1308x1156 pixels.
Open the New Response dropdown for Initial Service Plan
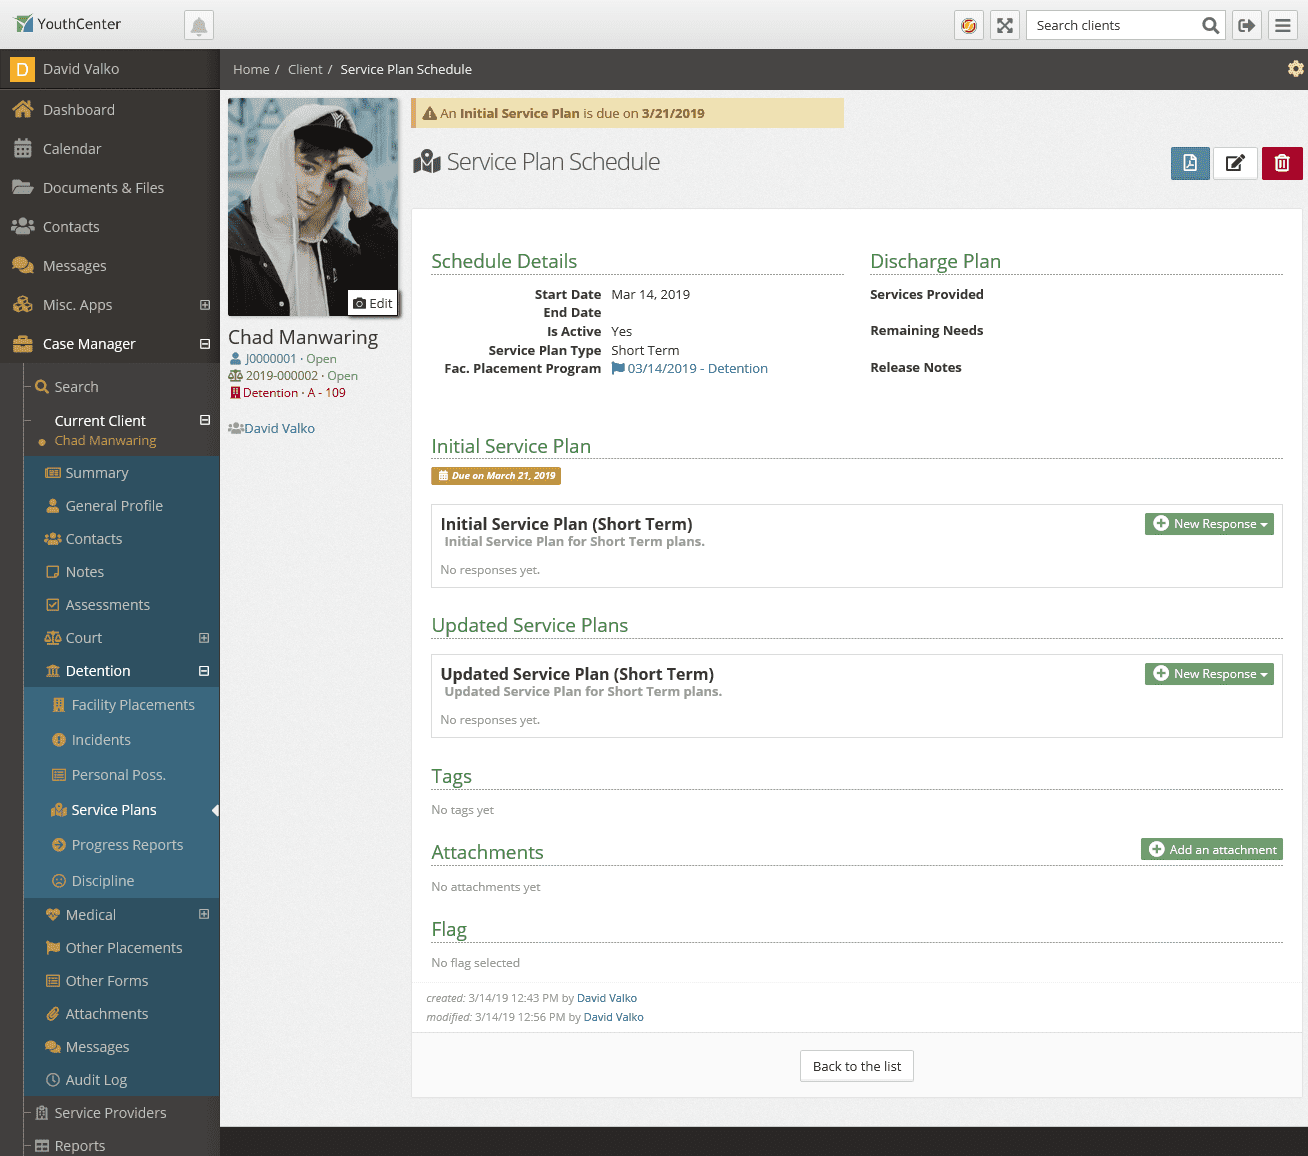(x=1209, y=523)
